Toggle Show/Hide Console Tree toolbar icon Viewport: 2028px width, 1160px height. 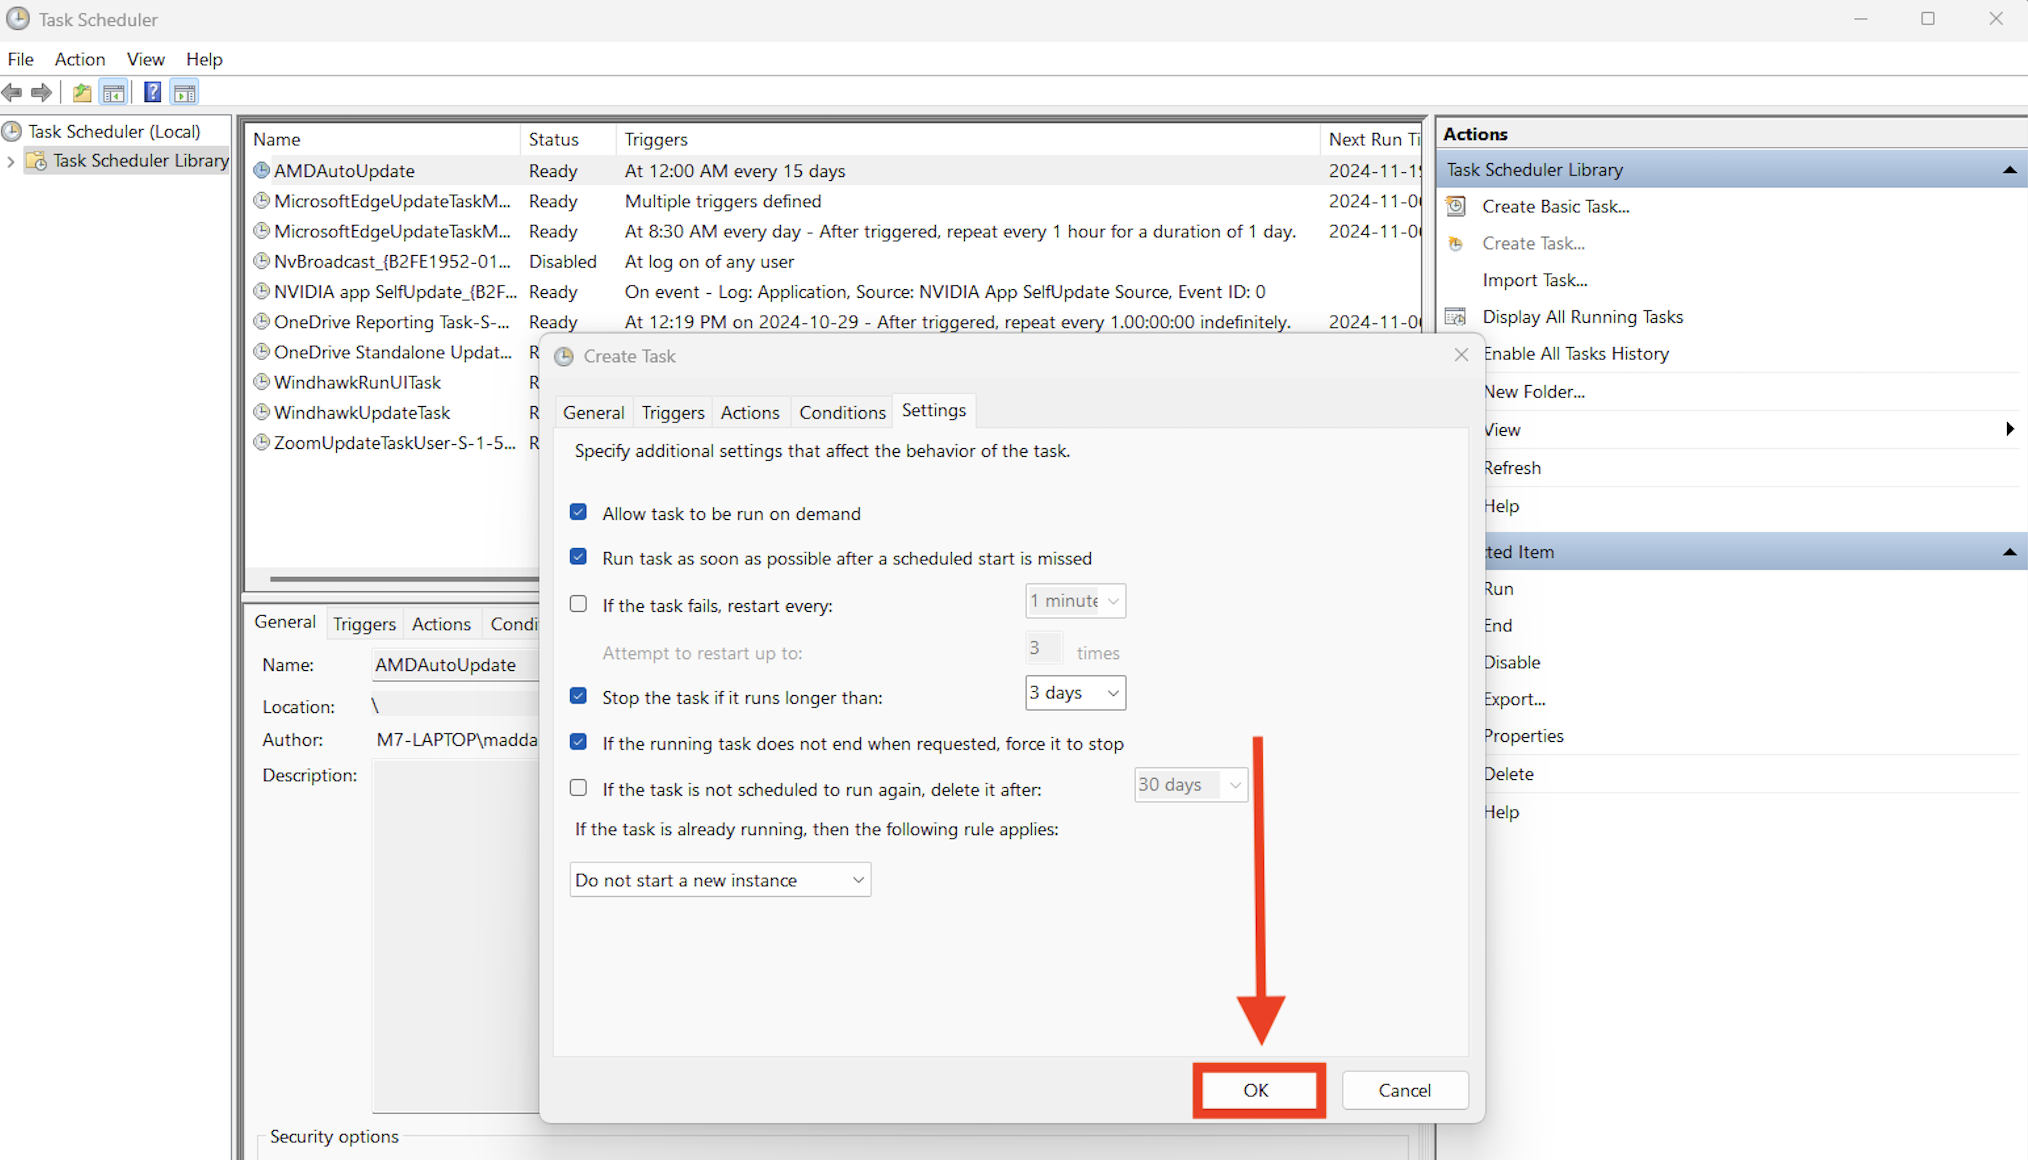114,93
